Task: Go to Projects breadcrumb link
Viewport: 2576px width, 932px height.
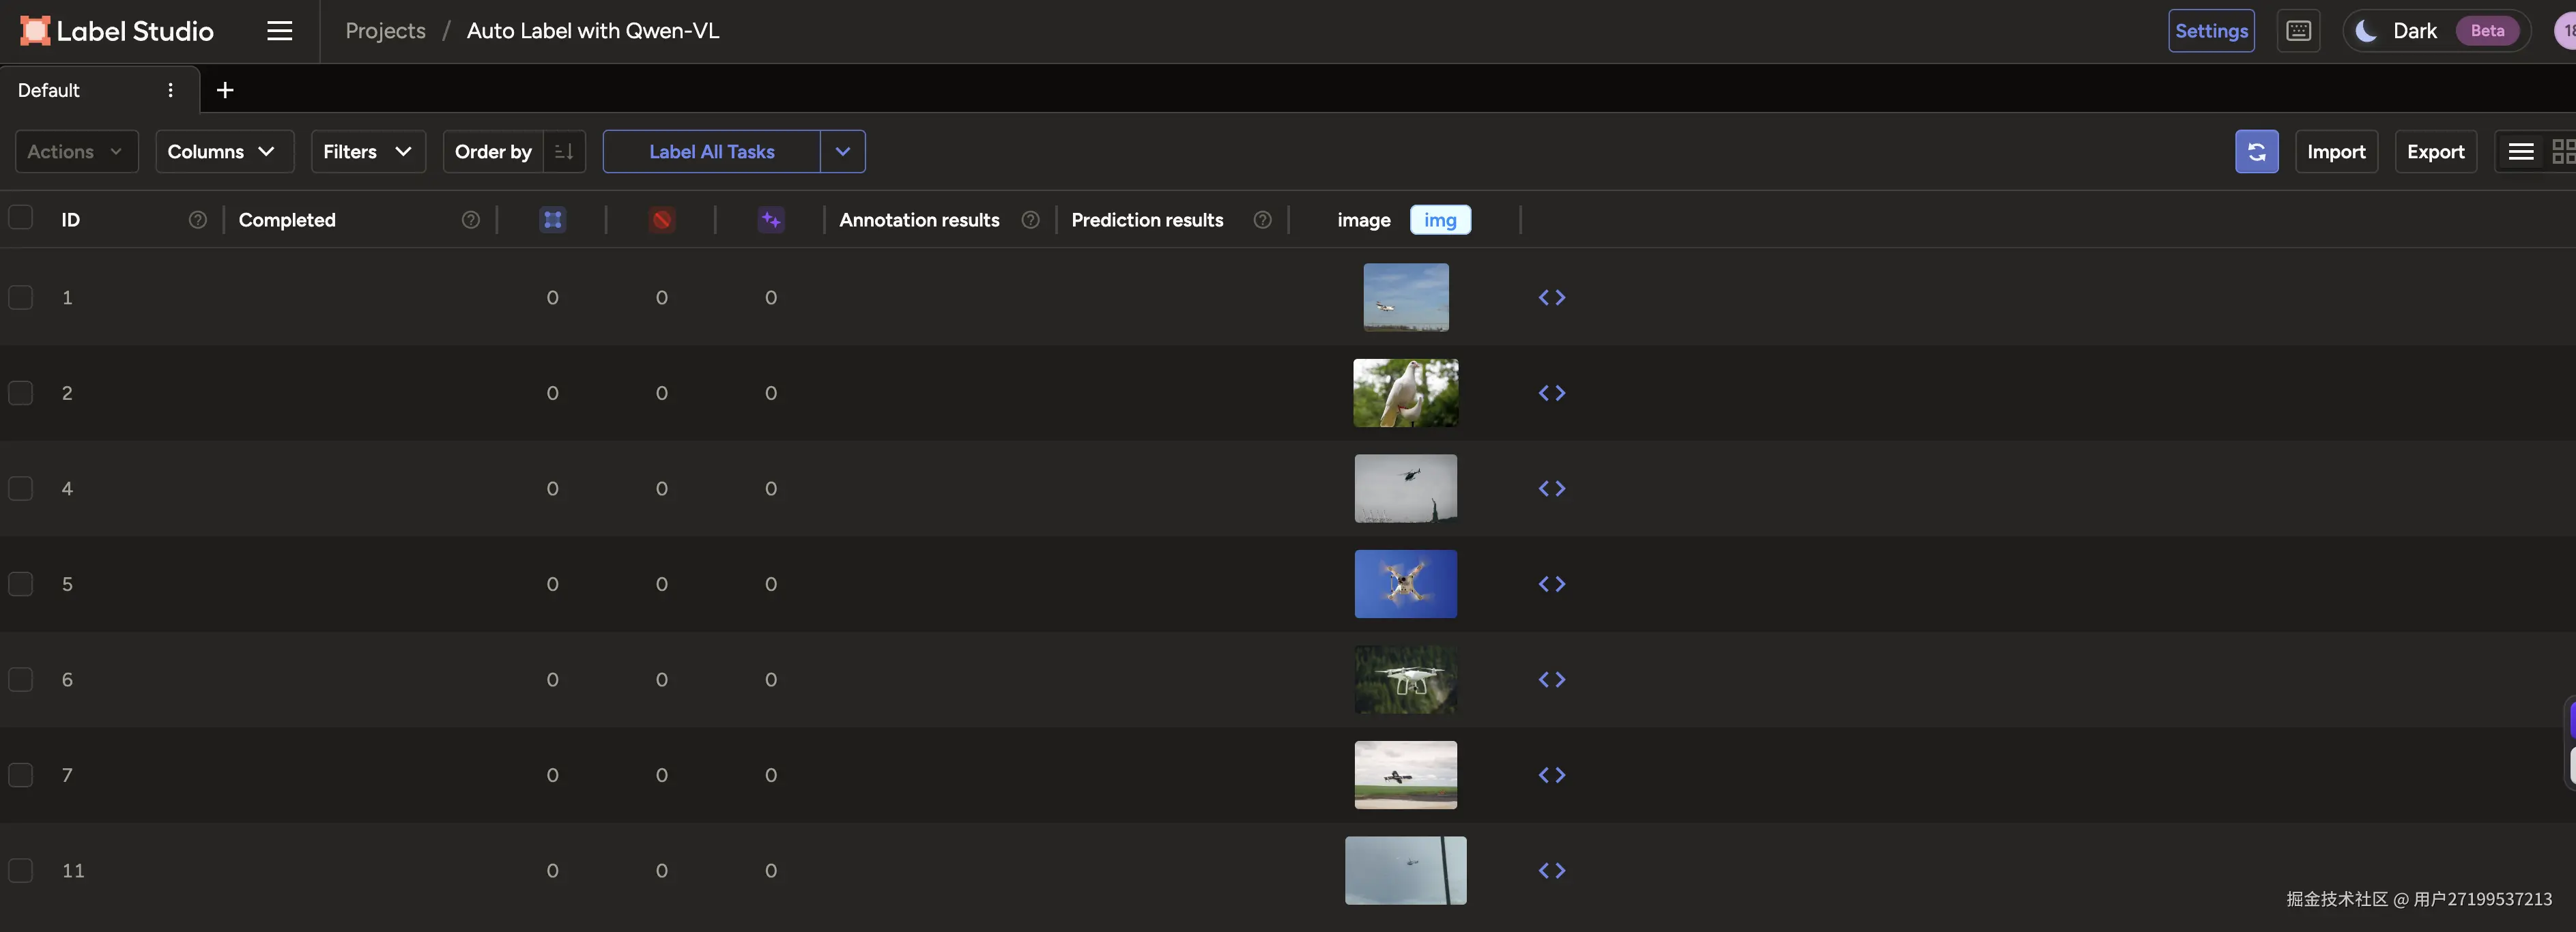Action: [x=385, y=31]
